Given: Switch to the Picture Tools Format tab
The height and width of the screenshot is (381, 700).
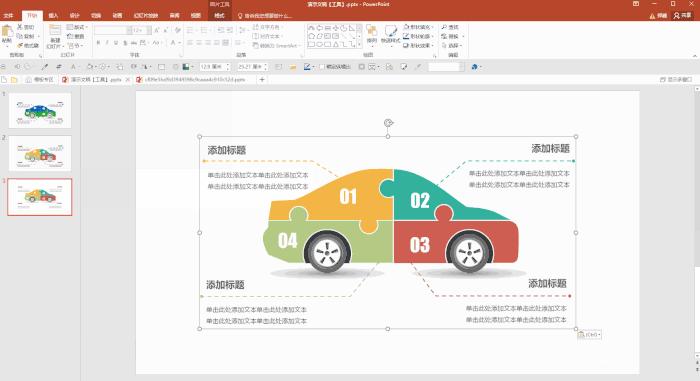Looking at the screenshot, I should pyautogui.click(x=219, y=16).
